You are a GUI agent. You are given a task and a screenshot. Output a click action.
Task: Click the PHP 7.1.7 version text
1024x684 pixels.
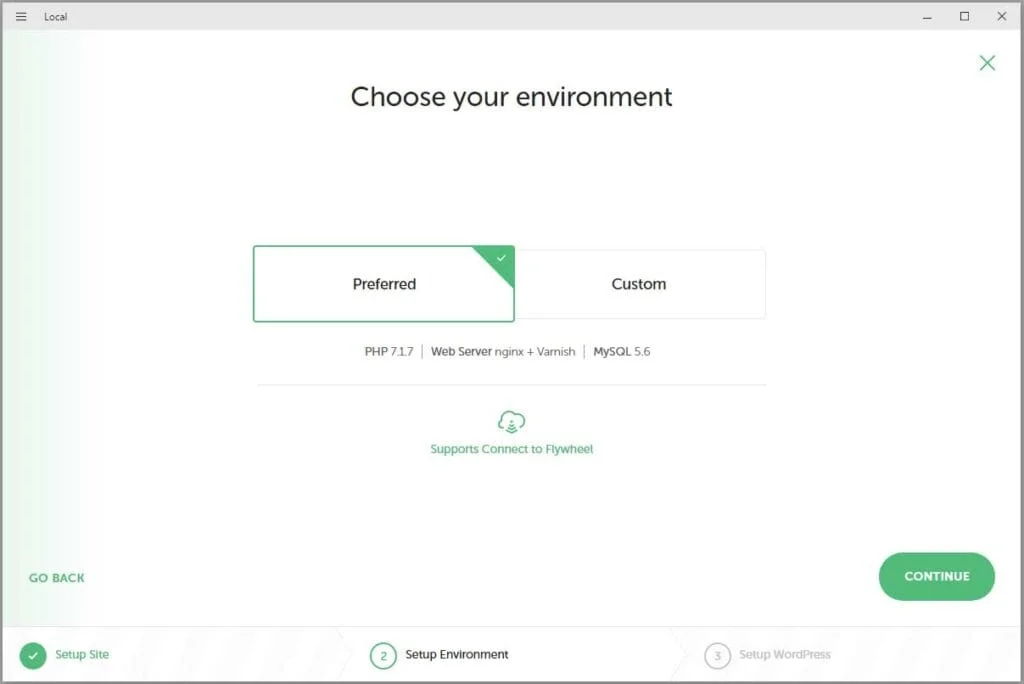coord(389,352)
